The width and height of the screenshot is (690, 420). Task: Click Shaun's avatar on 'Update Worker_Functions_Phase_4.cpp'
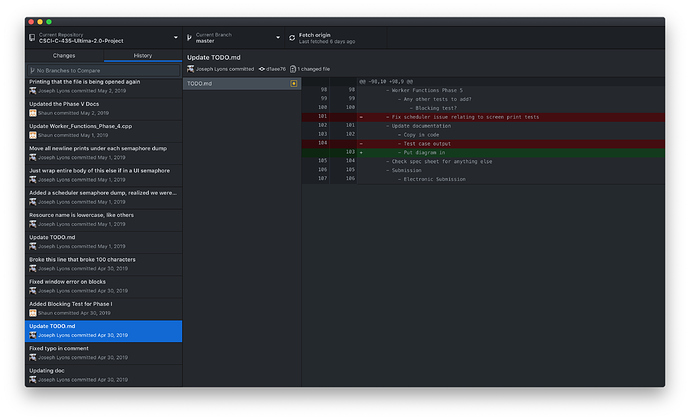[33, 135]
